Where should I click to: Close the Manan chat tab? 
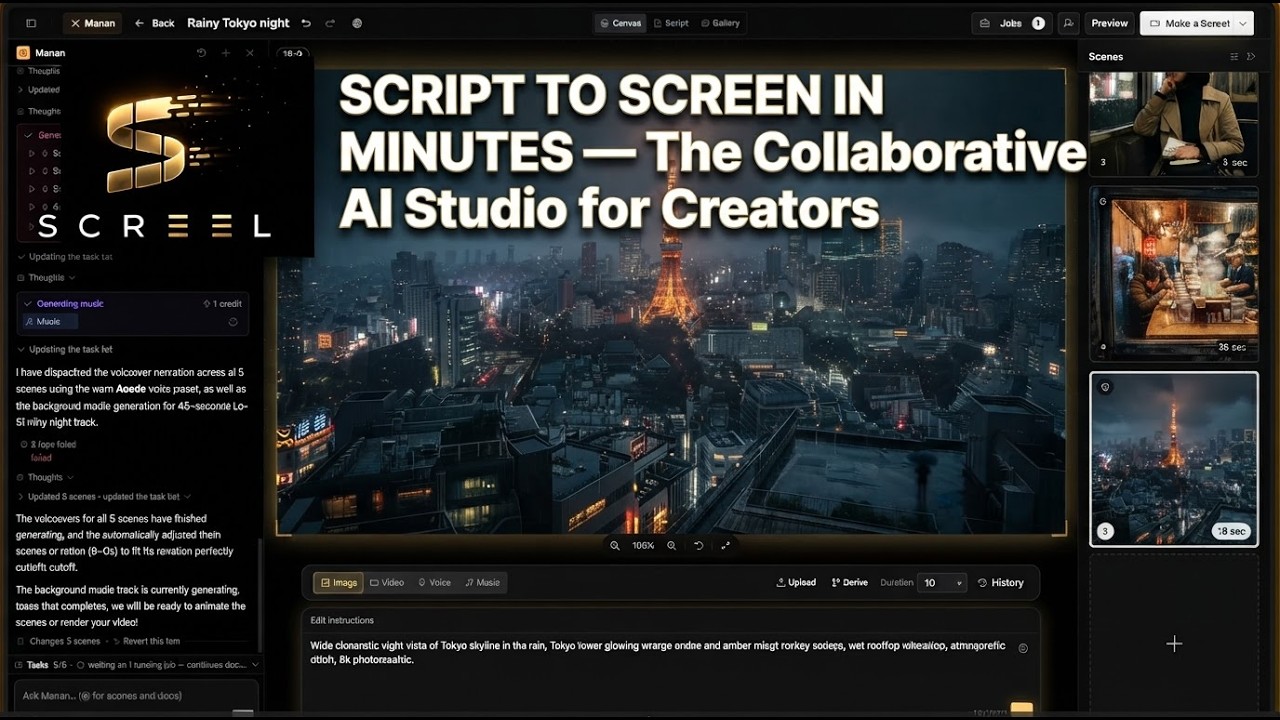[x=75, y=23]
